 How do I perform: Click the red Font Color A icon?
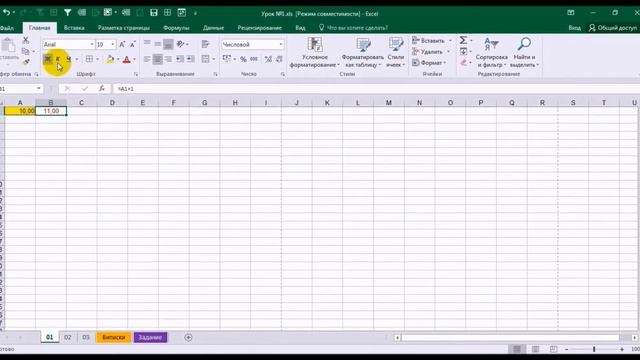[x=127, y=59]
